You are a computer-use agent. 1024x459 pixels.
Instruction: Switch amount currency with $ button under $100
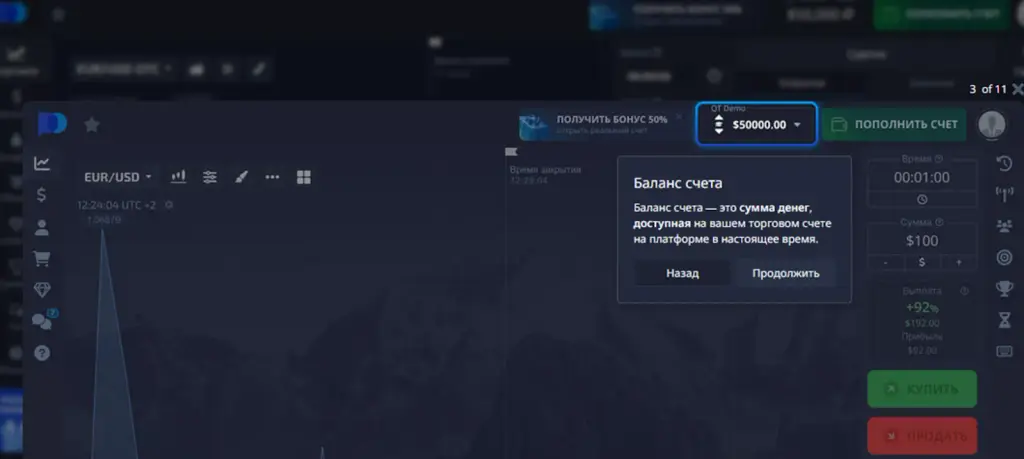coord(922,262)
